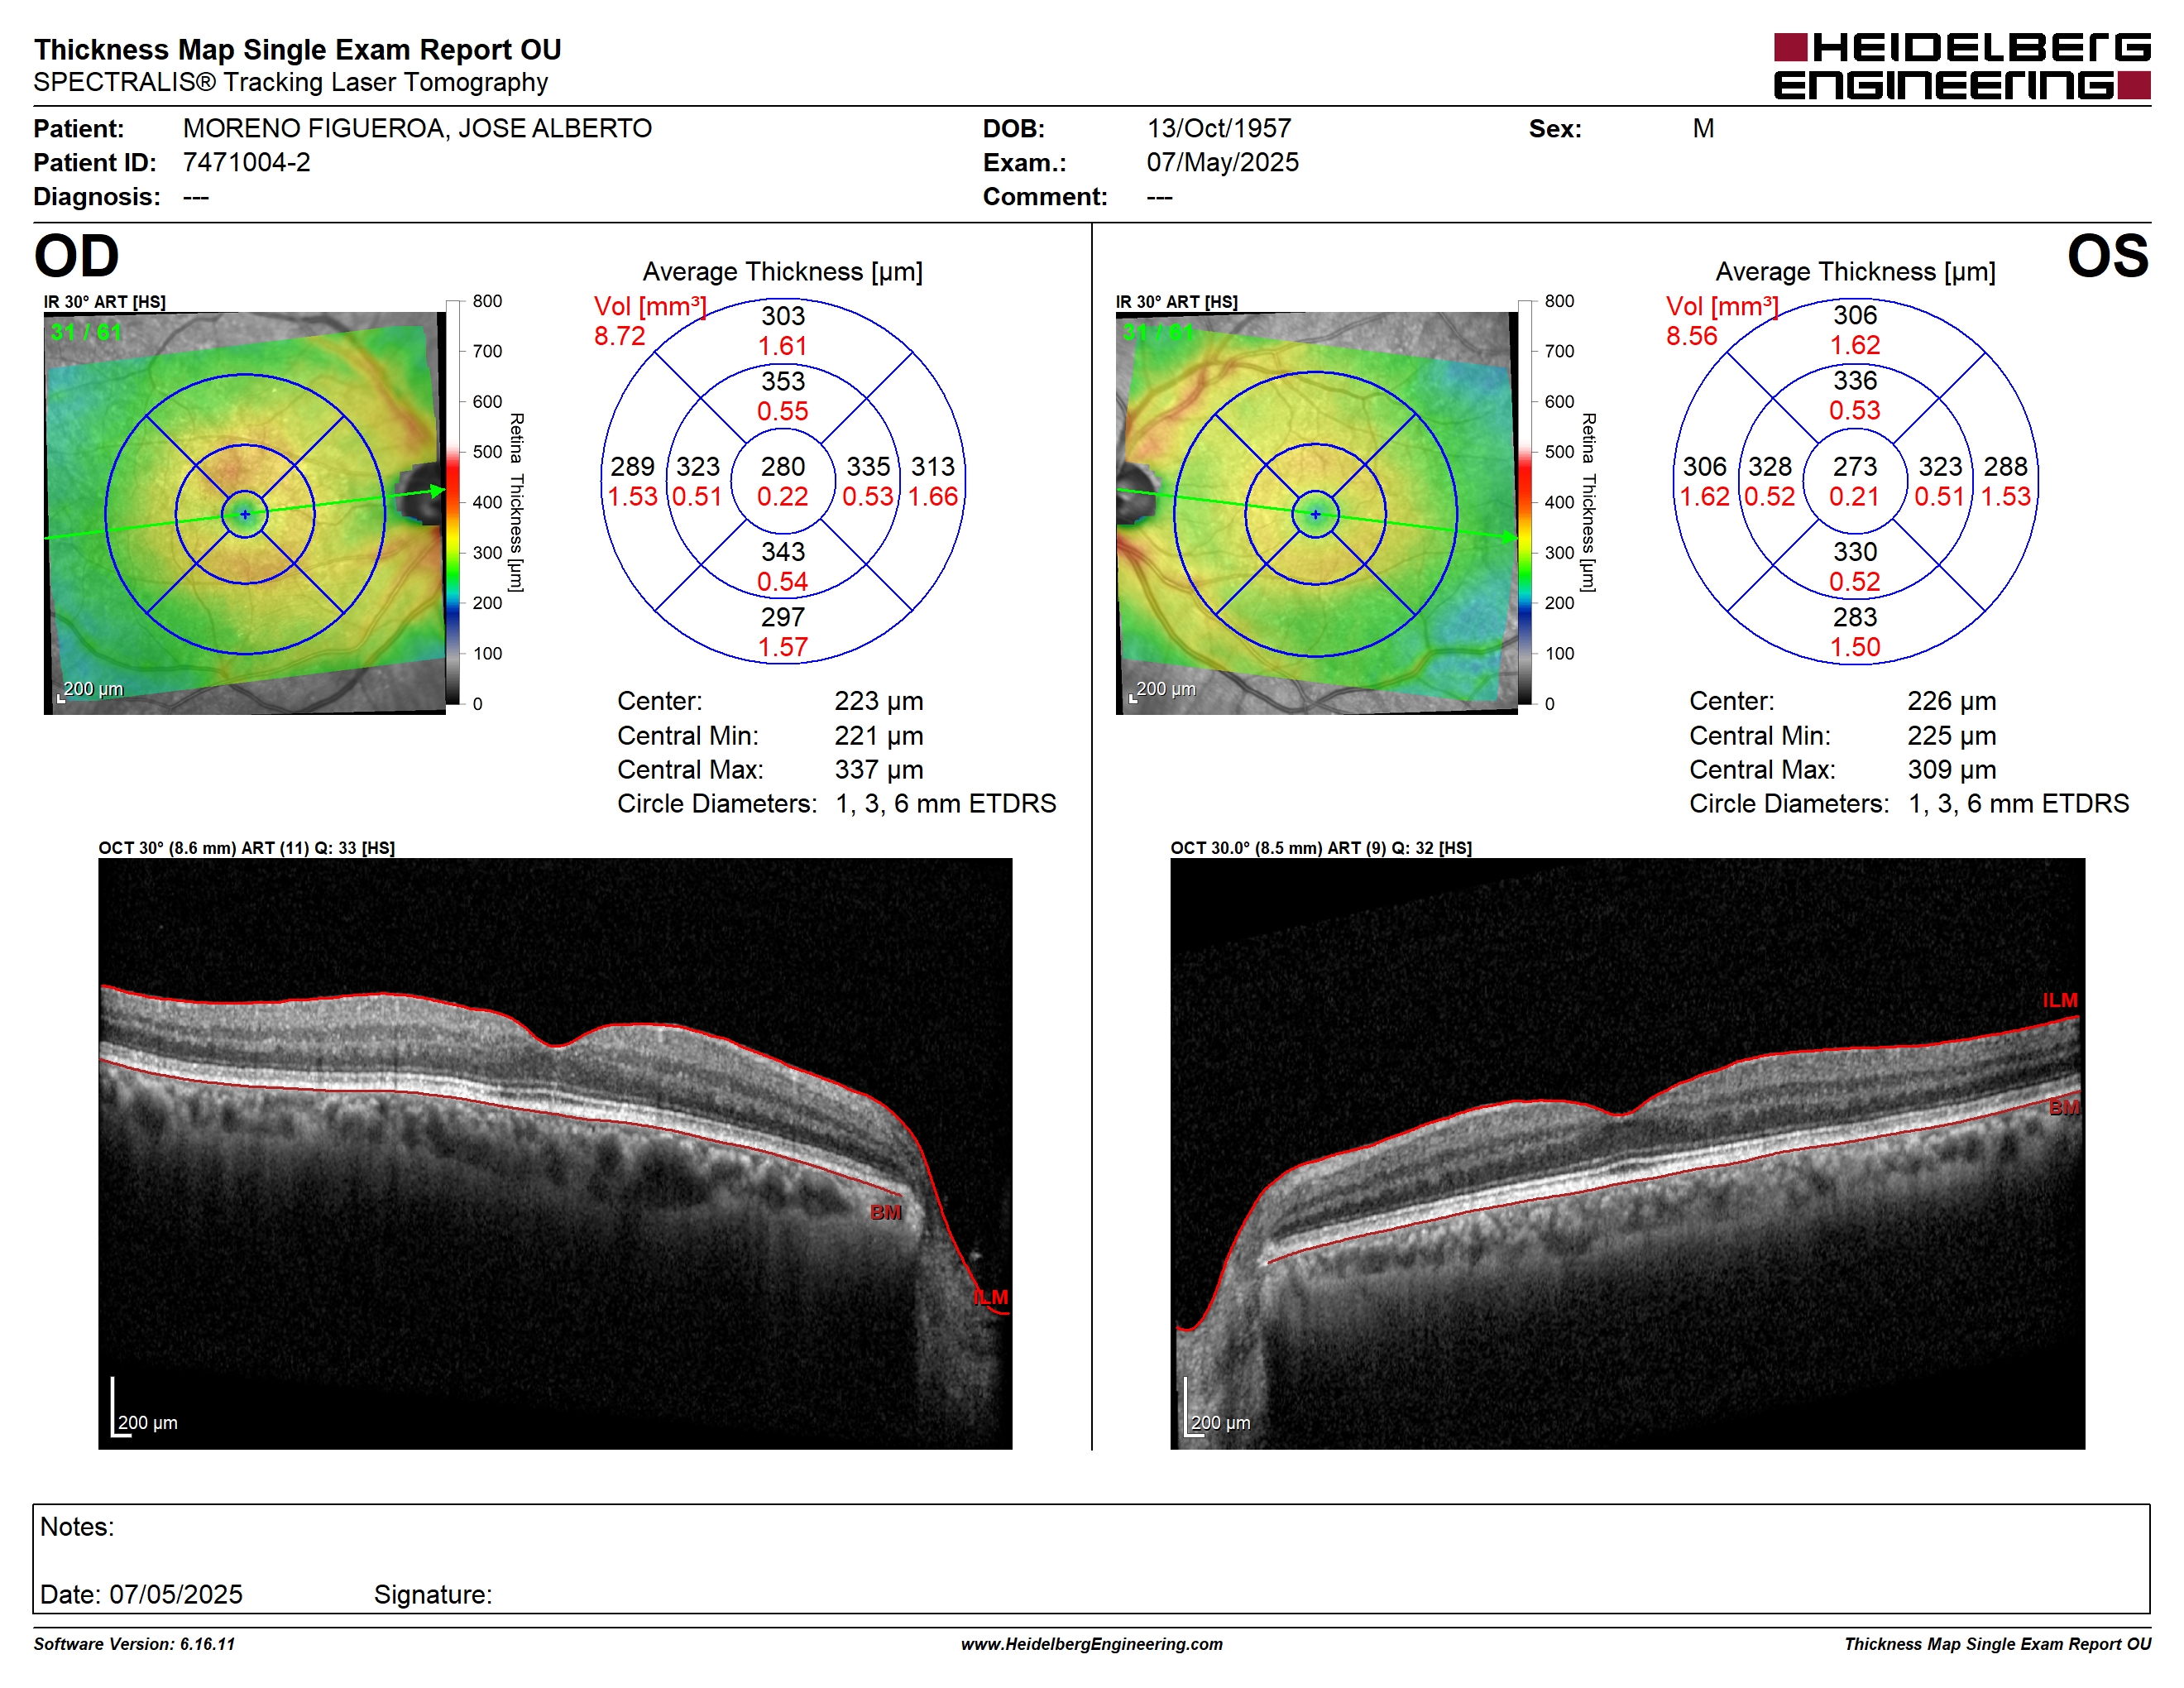Click the OS OCT B-scan image

(1627, 1153)
